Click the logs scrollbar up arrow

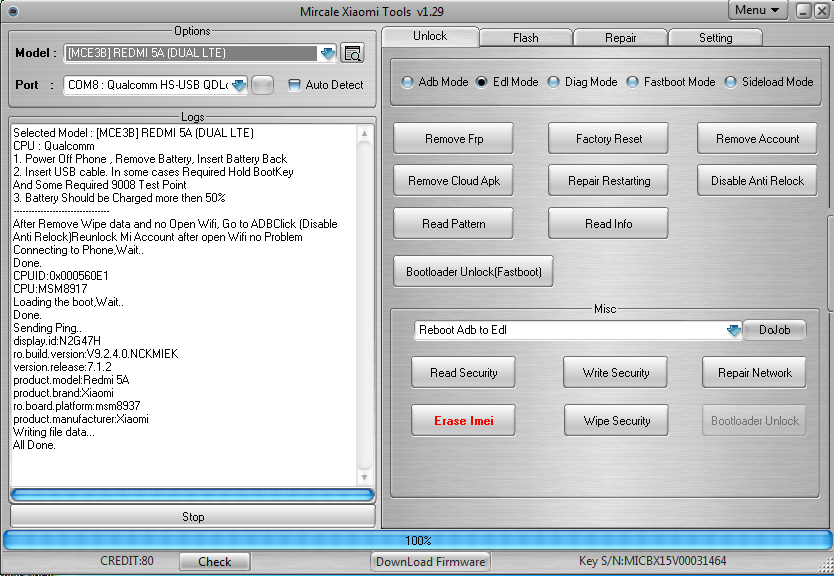coord(364,133)
